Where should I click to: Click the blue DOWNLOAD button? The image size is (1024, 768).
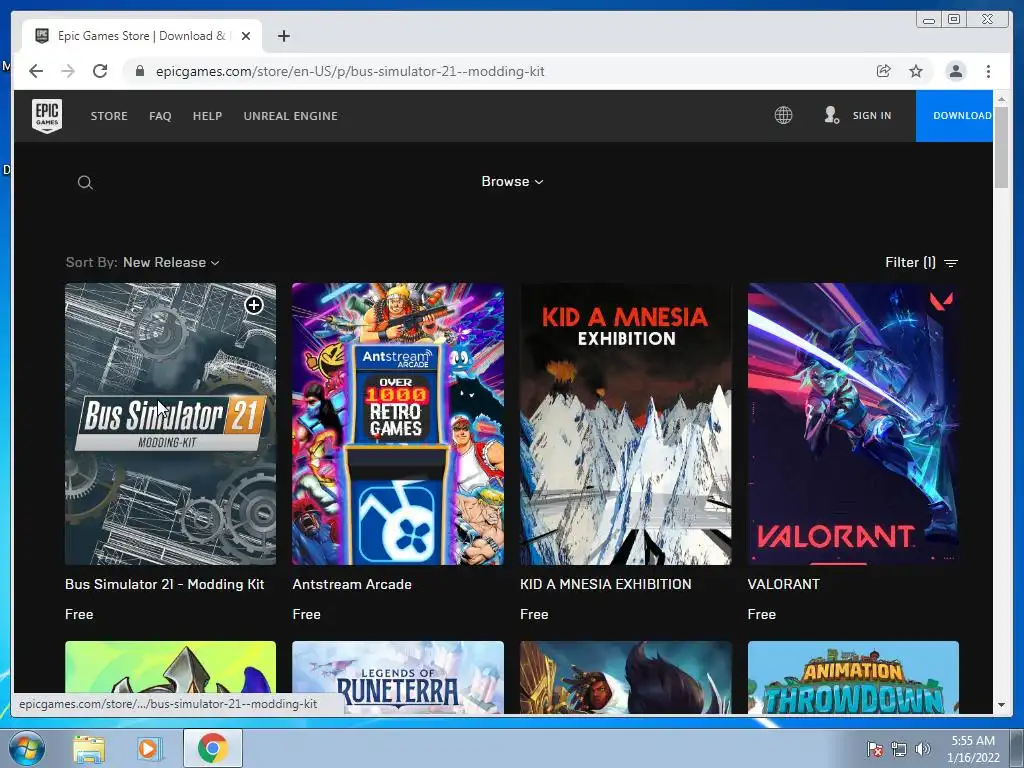[954, 116]
